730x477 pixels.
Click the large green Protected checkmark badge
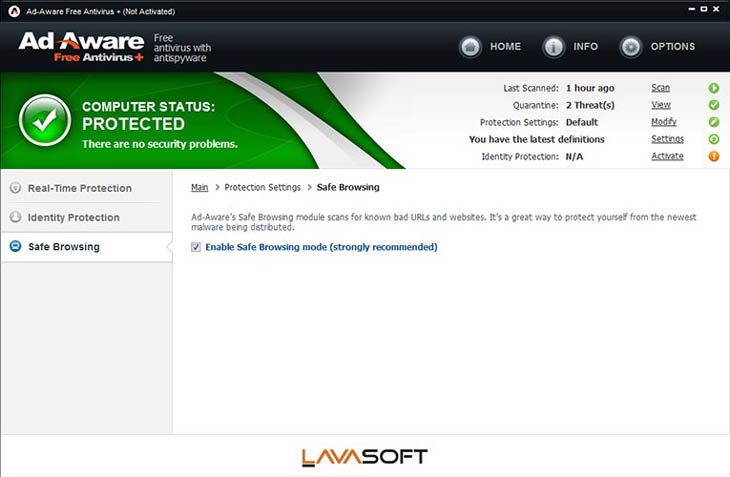tap(45, 121)
